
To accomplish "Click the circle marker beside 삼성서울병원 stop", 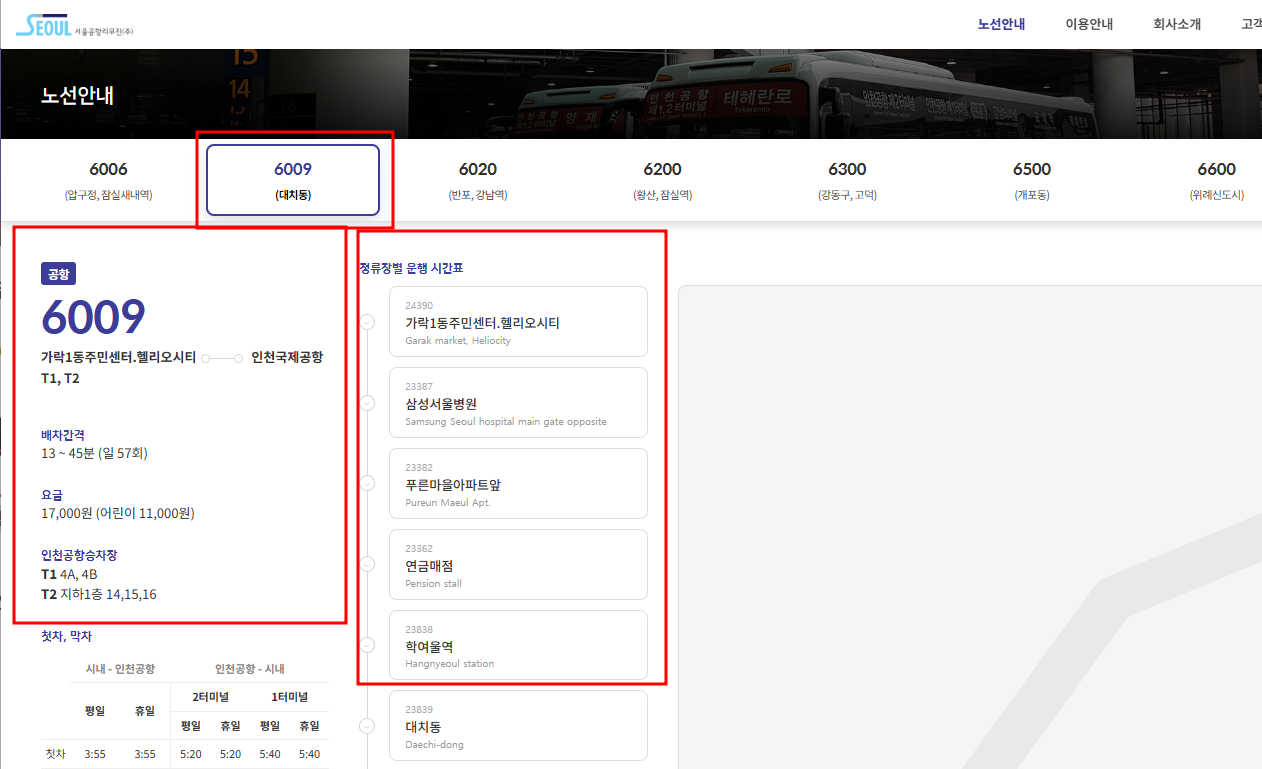I will click(367, 403).
